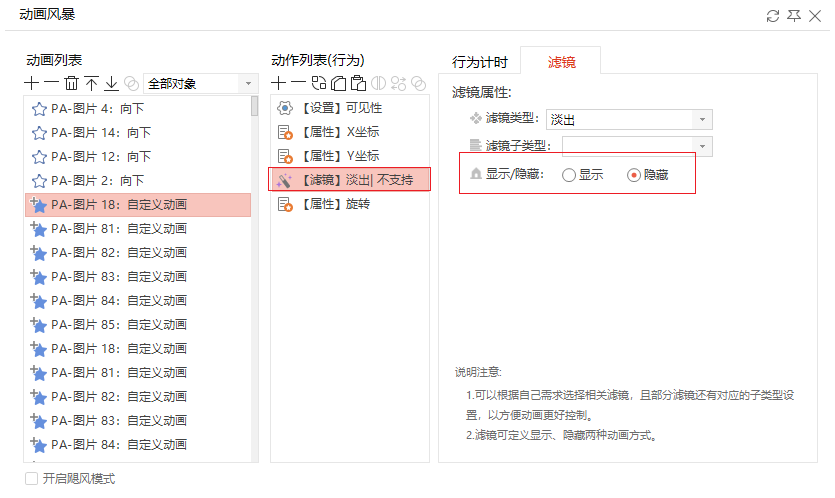Click the add action plus icon
This screenshot has width=835, height=498.
point(279,83)
